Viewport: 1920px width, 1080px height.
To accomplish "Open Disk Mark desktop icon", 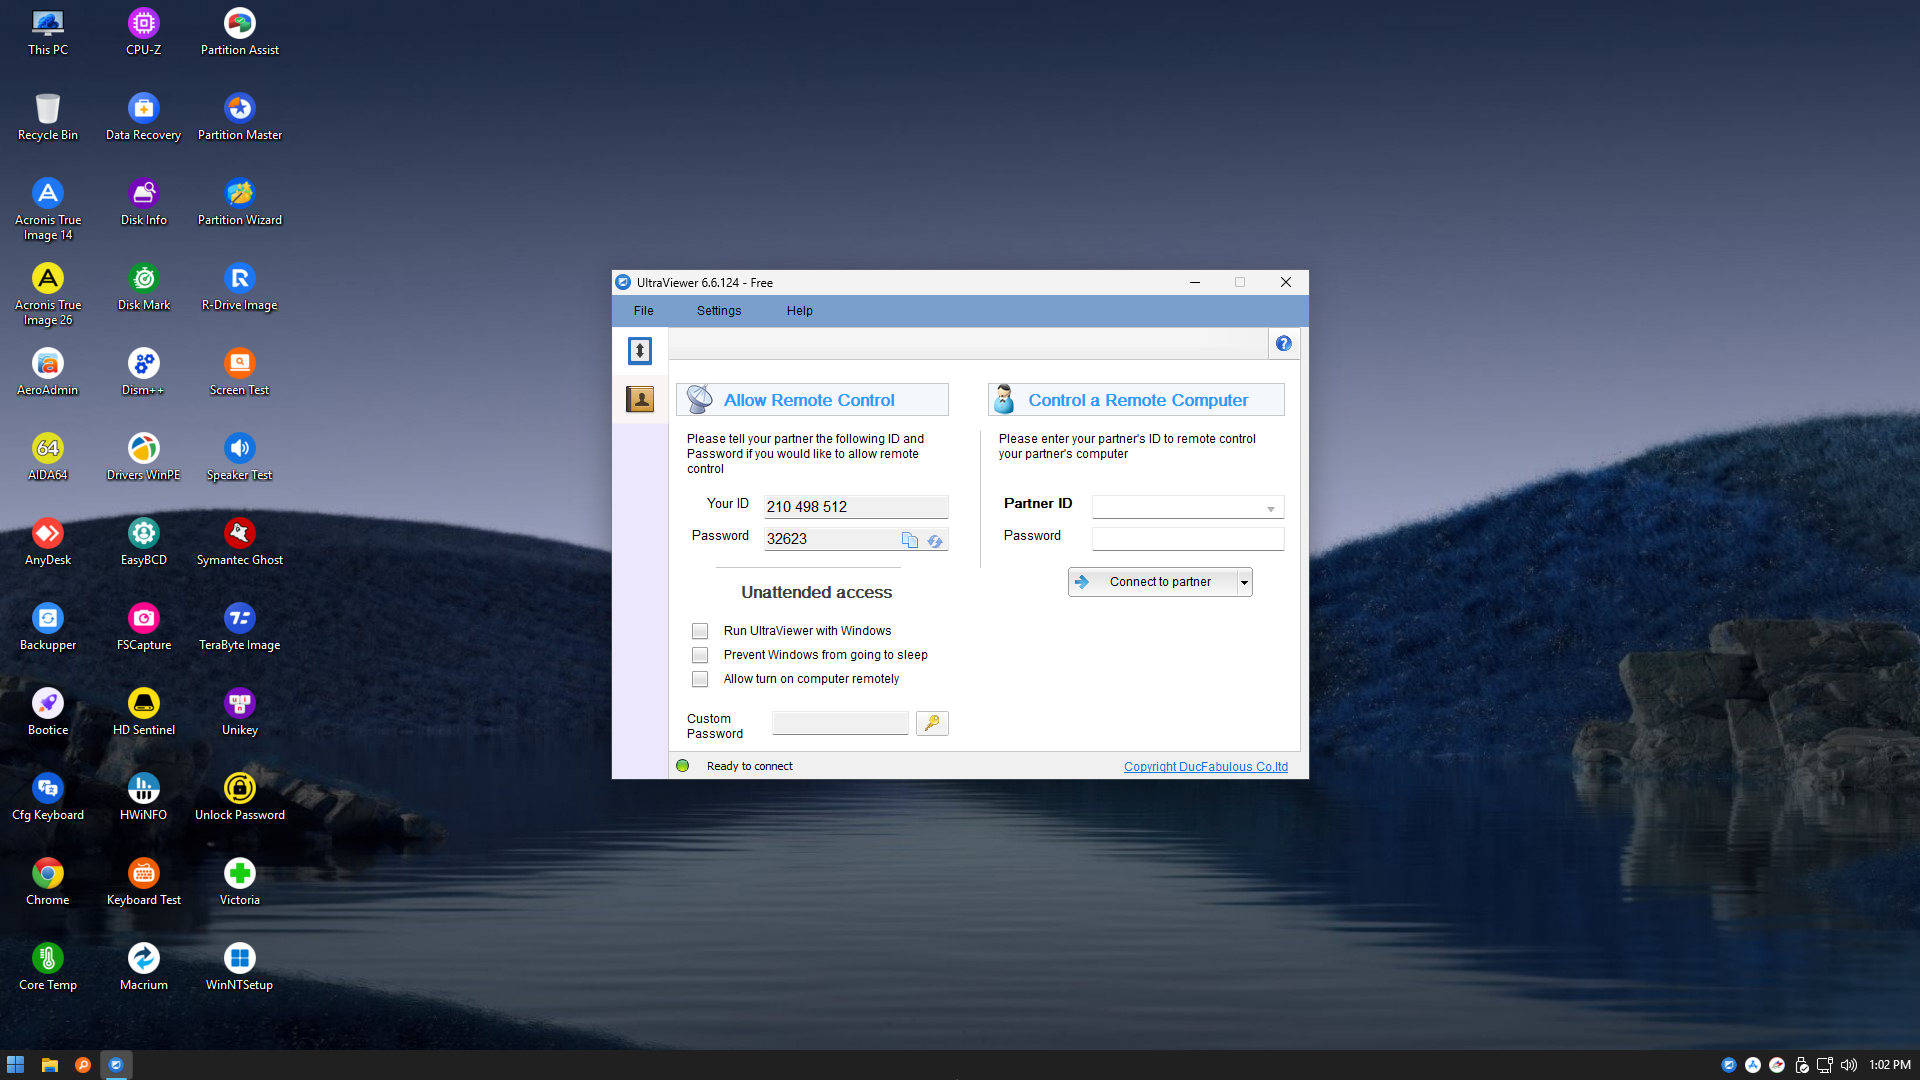I will click(x=144, y=287).
